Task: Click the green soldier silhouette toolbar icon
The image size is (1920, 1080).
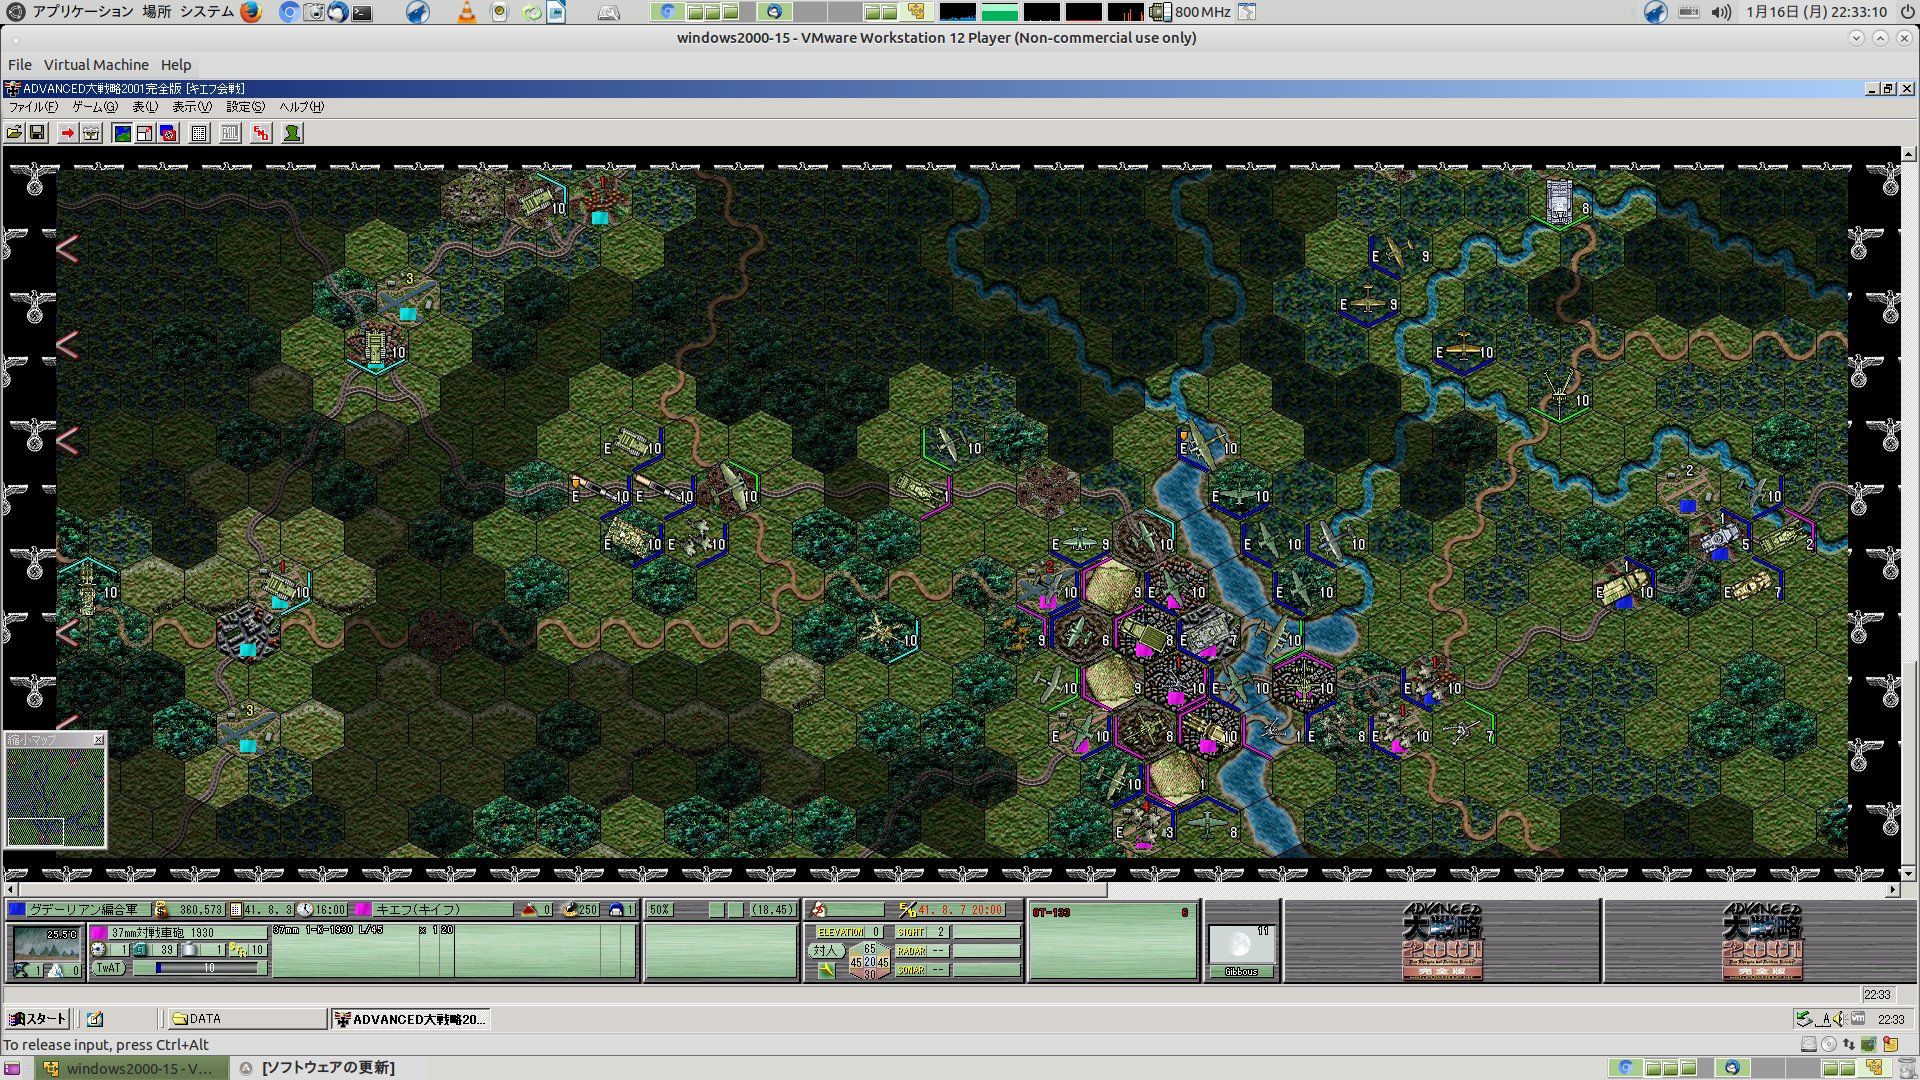Action: pos(292,133)
